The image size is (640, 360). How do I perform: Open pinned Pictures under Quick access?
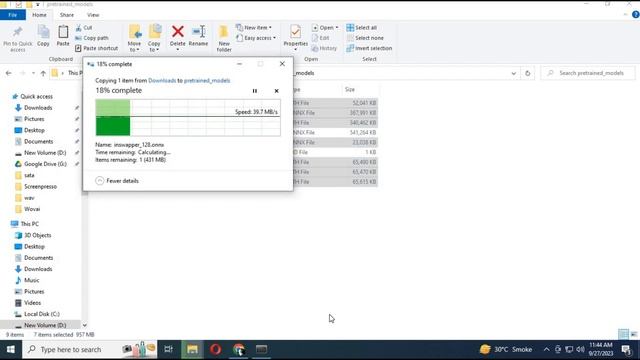[34, 119]
